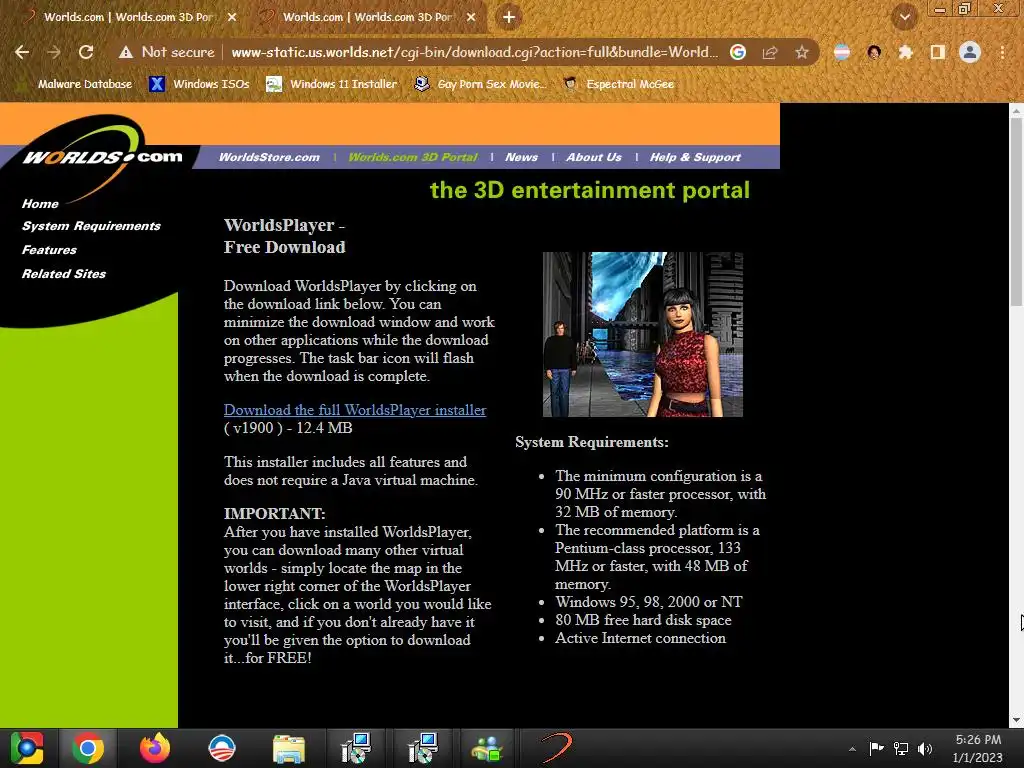Click the address bar URL

pos(474,52)
